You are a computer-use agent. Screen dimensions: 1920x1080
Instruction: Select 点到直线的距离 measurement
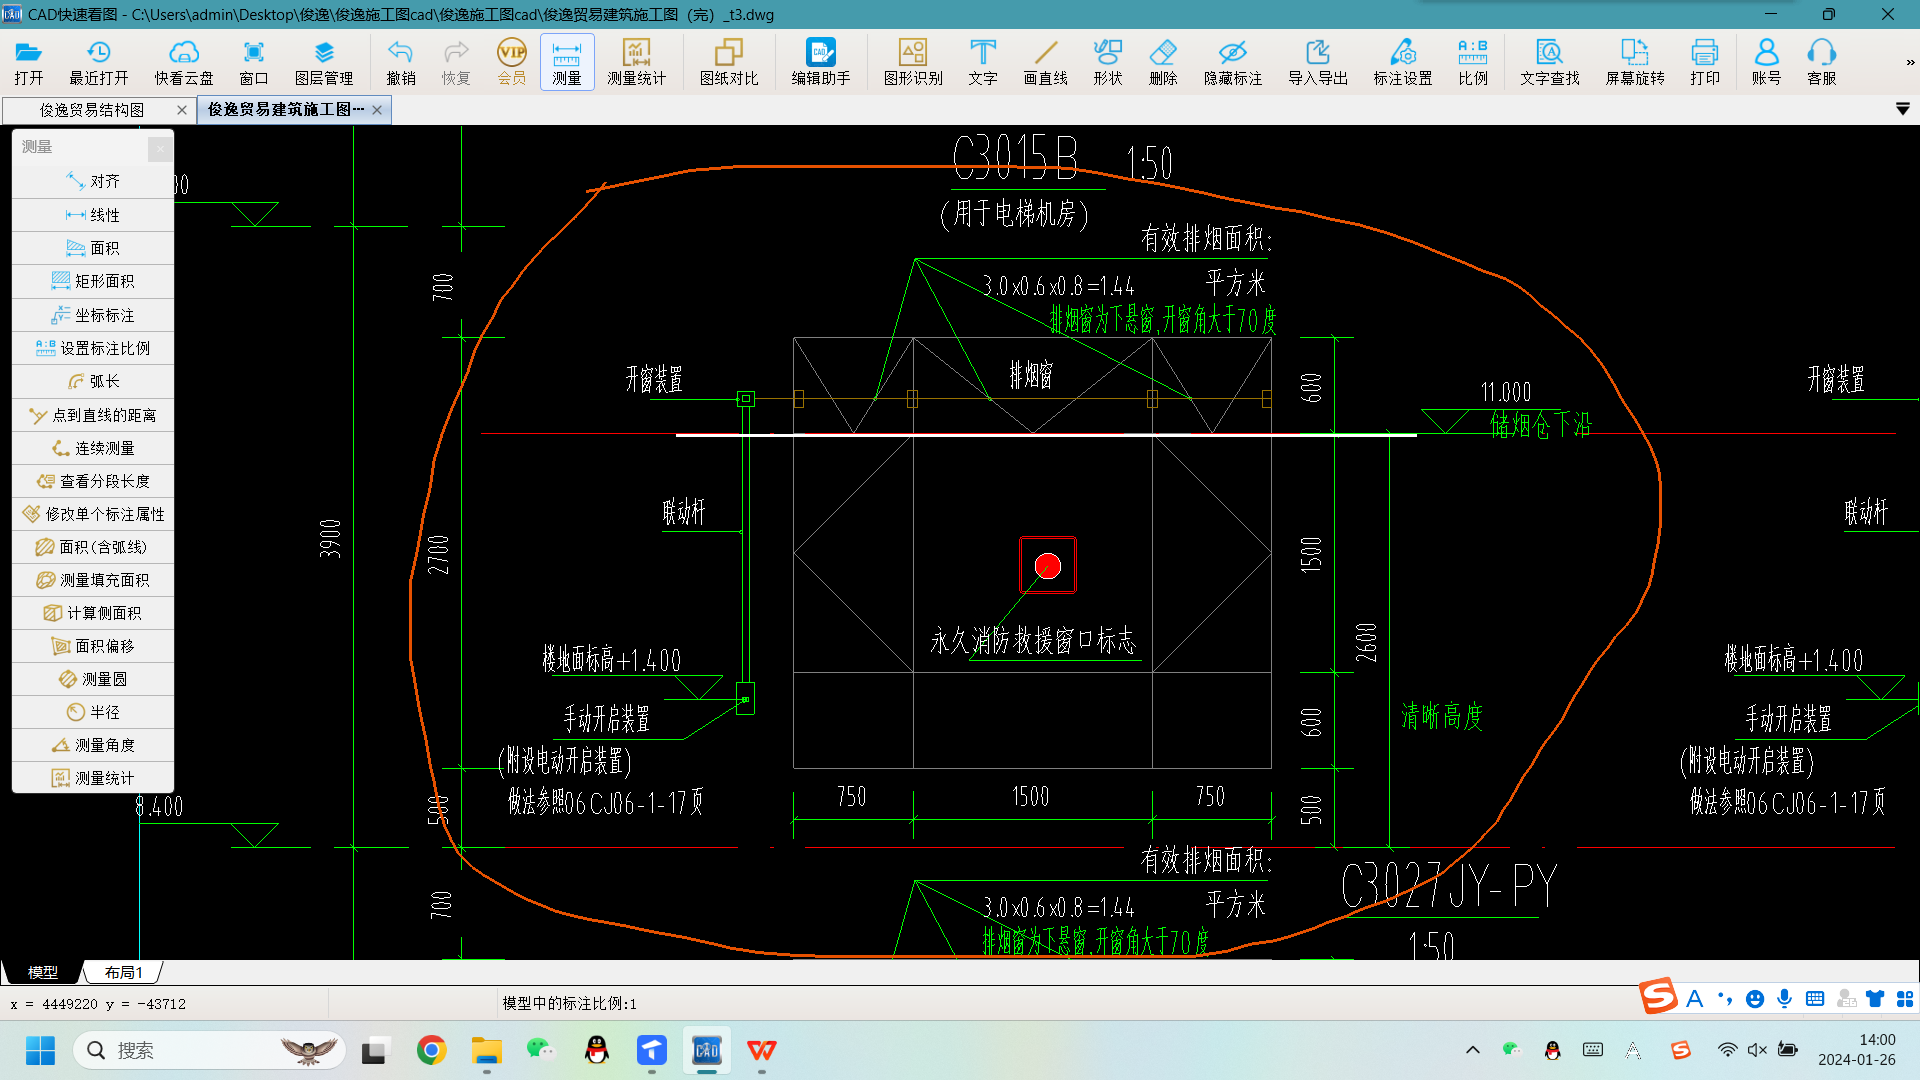[x=93, y=415]
